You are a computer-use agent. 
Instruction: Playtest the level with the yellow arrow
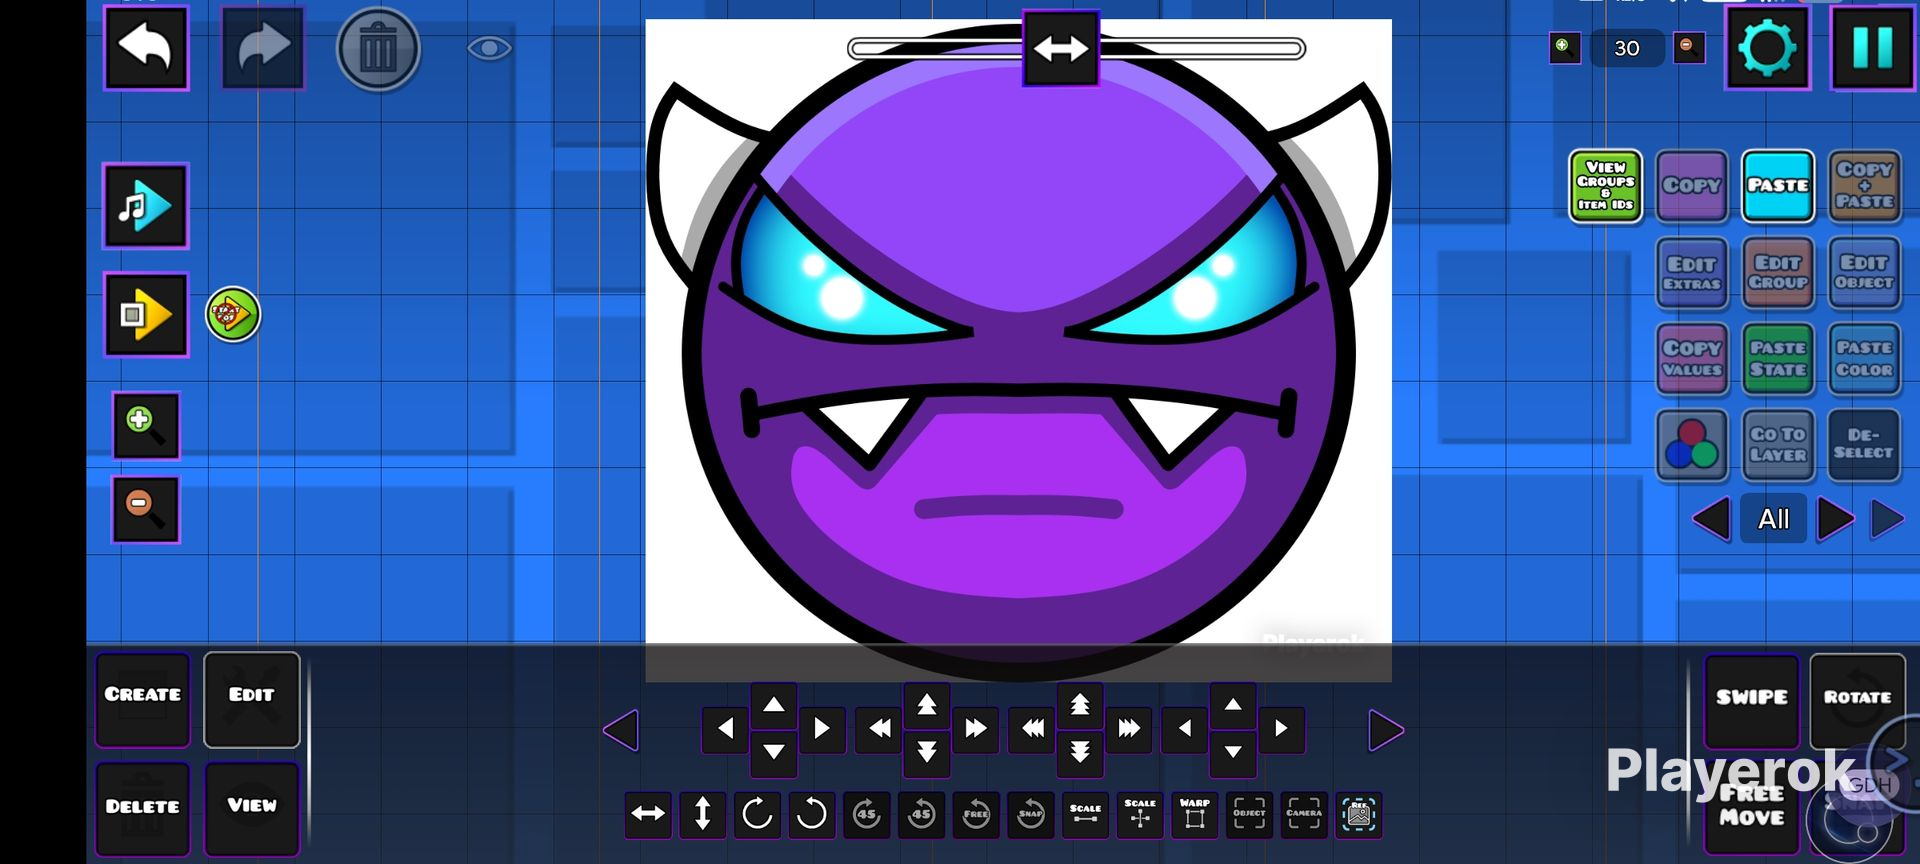(146, 315)
